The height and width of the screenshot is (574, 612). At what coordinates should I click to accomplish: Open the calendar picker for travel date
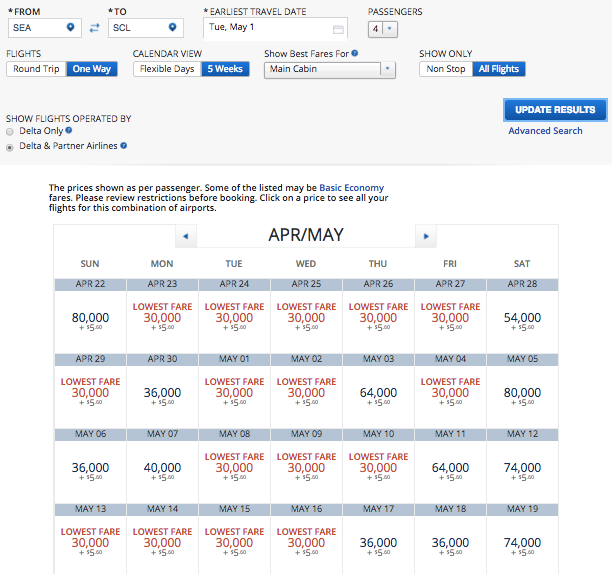(x=338, y=29)
